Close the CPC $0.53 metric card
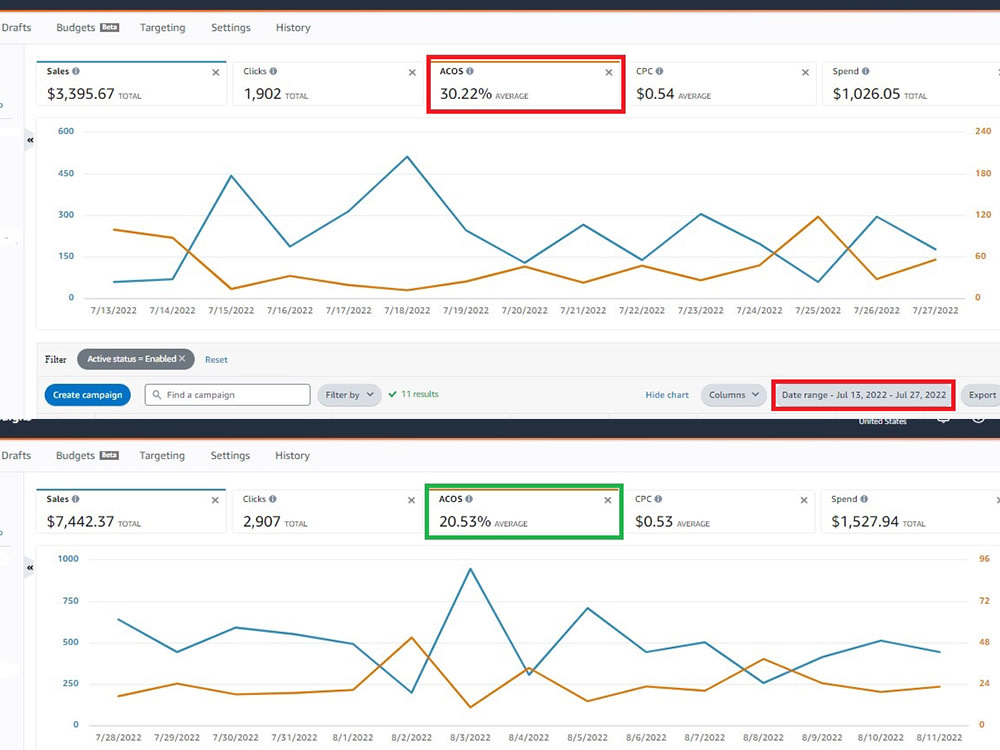This screenshot has height=750, width=1000. click(x=804, y=500)
